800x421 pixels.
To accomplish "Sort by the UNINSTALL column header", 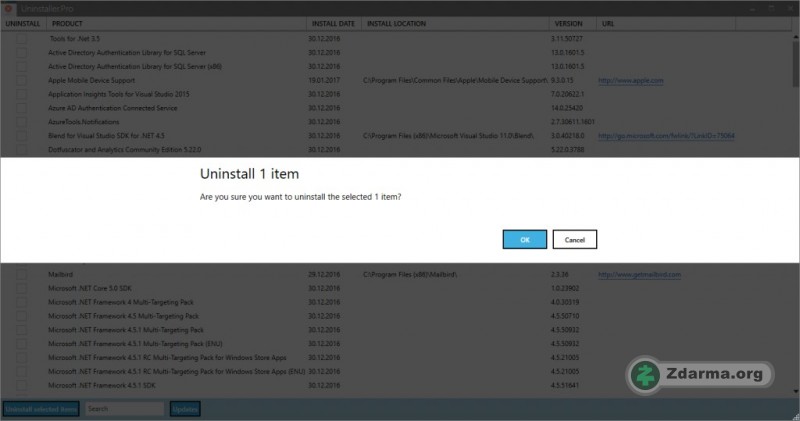I will pyautogui.click(x=23, y=23).
